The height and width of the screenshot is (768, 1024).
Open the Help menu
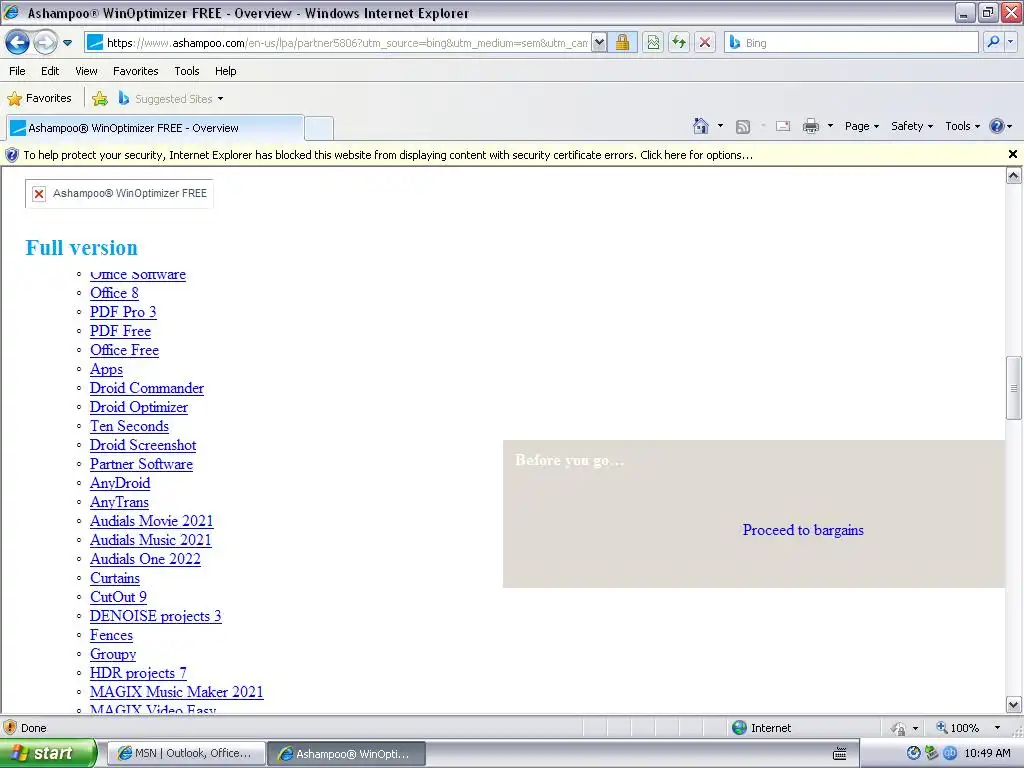coord(226,71)
